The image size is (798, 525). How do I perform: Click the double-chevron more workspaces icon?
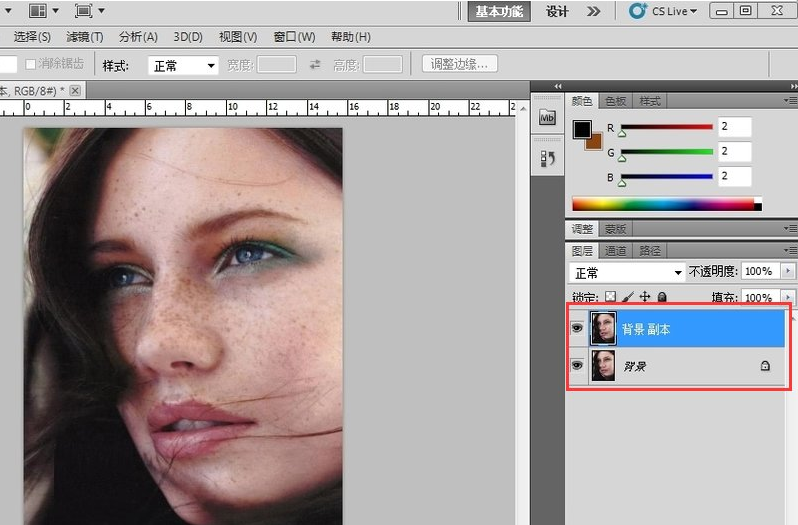pyautogui.click(x=594, y=11)
